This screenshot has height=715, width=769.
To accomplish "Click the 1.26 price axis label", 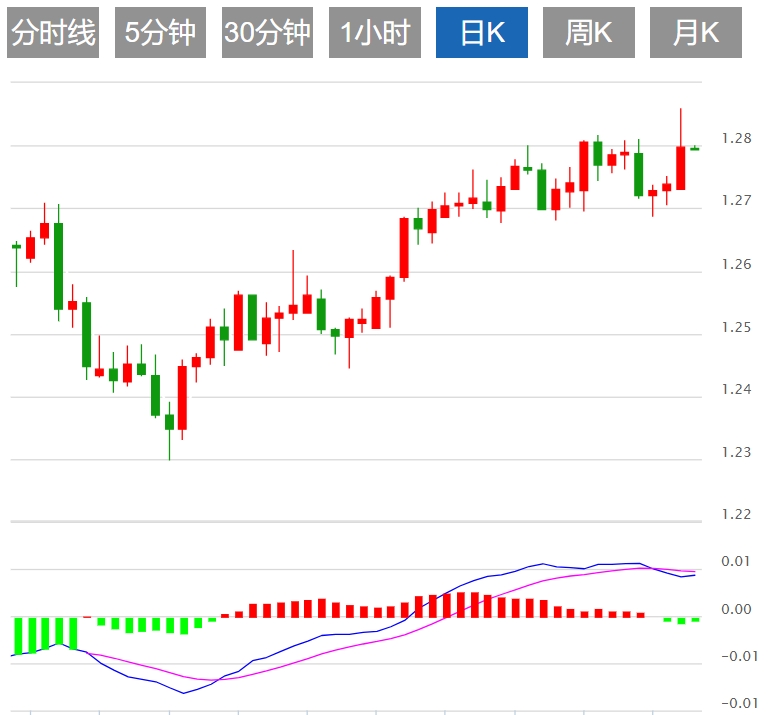I will (736, 264).
